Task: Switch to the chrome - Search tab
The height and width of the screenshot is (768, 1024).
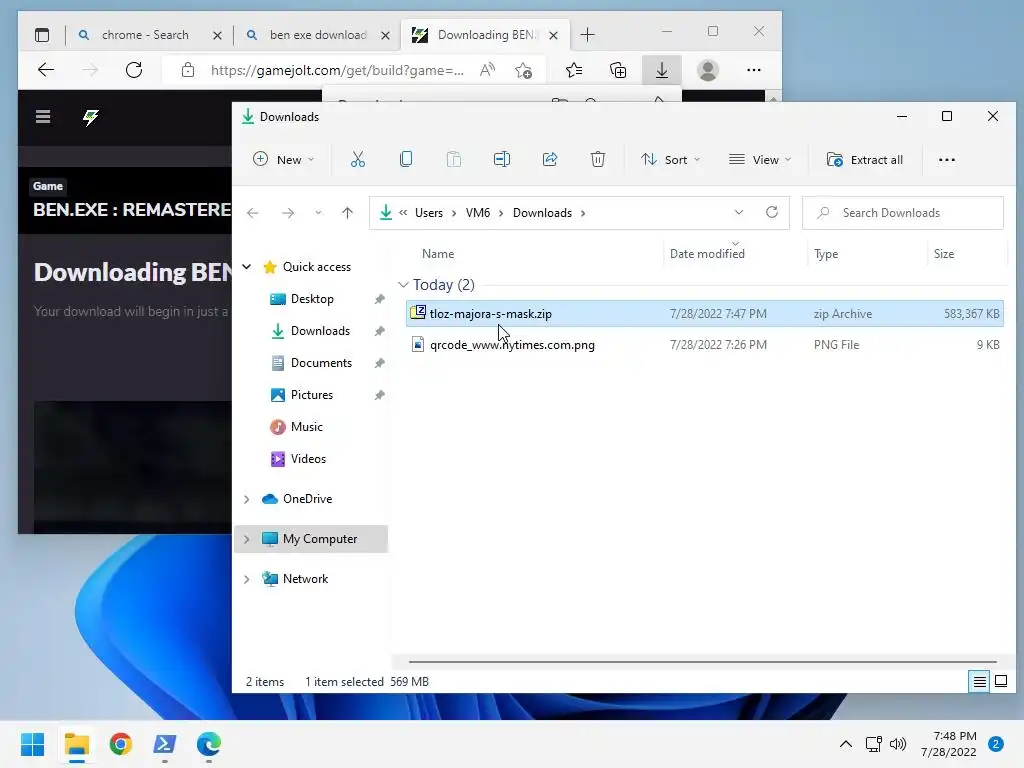Action: pyautogui.click(x=145, y=35)
